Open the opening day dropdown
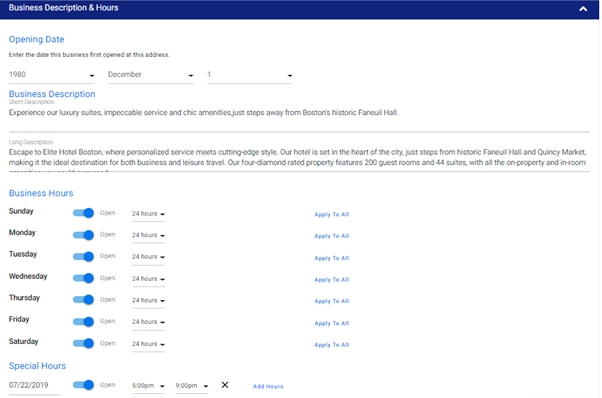602x398 pixels. click(250, 75)
